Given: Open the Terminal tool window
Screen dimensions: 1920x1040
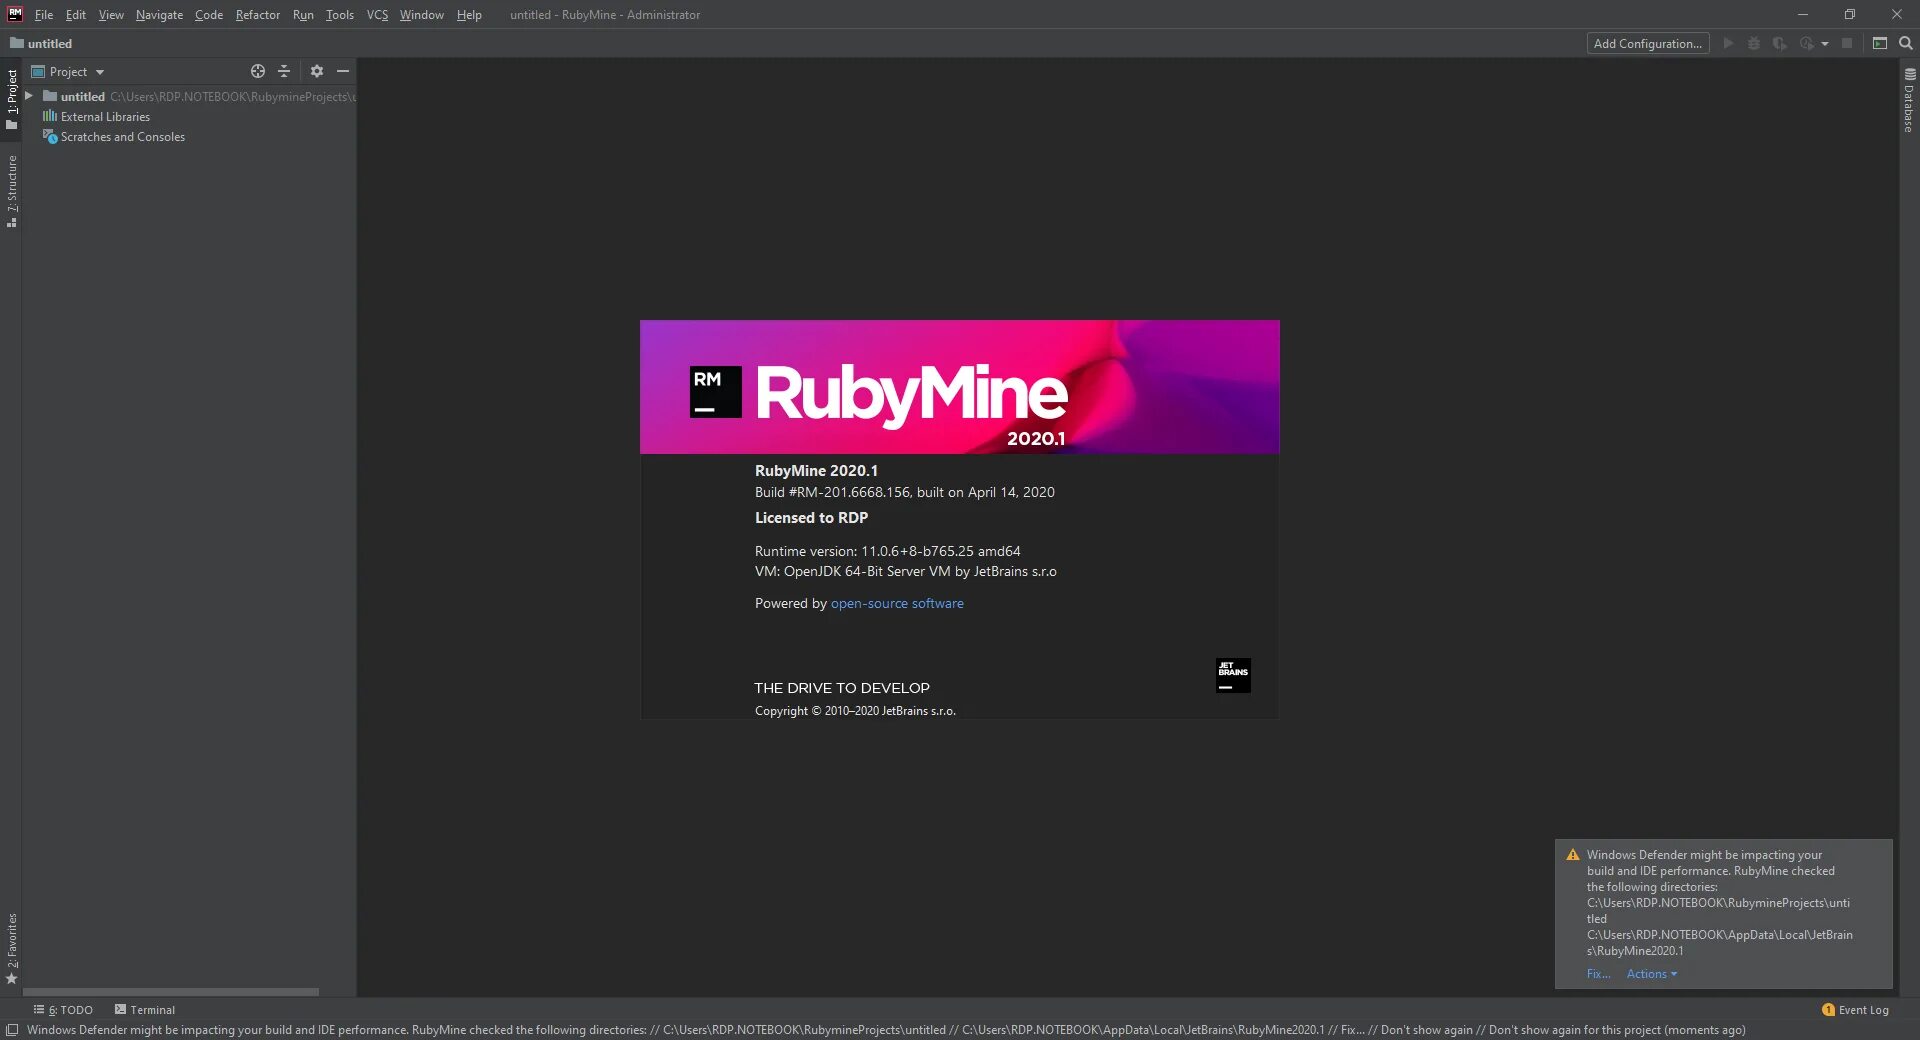Looking at the screenshot, I should click(144, 1010).
